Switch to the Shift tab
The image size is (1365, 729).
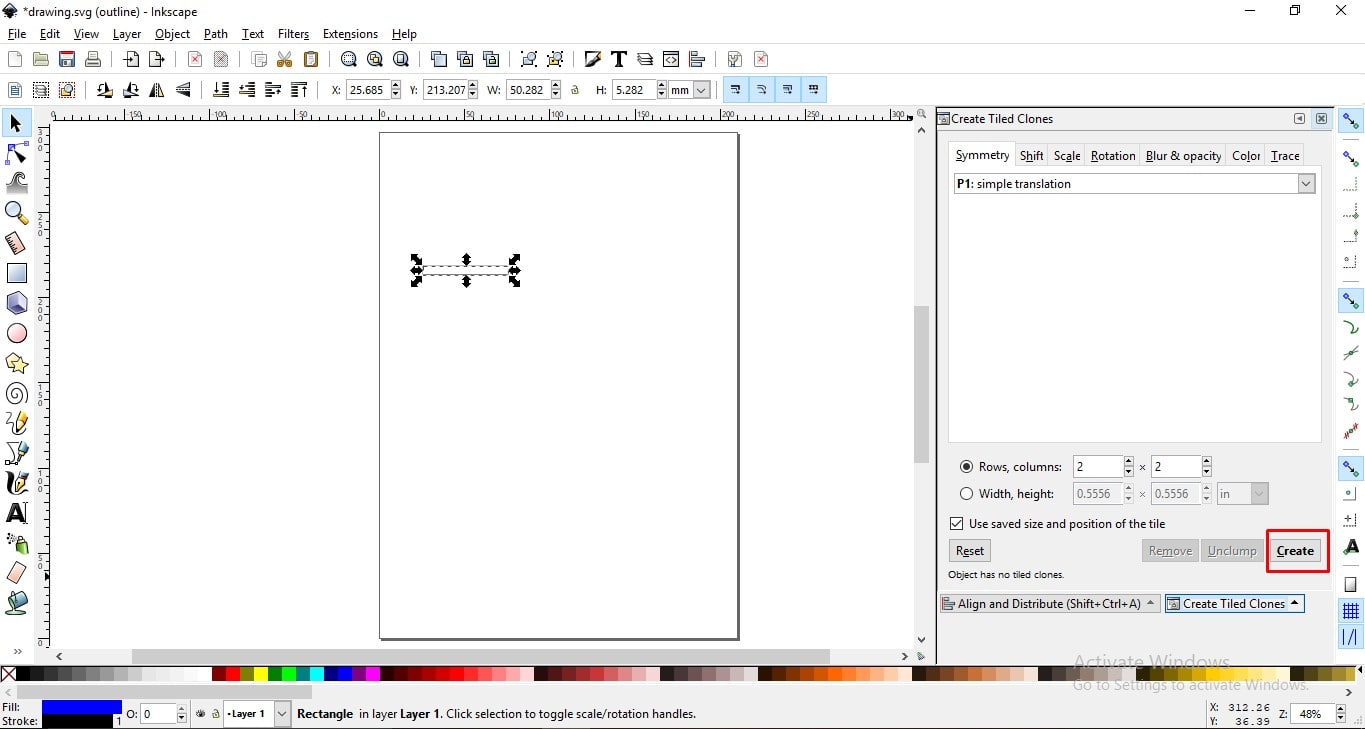coord(1032,156)
